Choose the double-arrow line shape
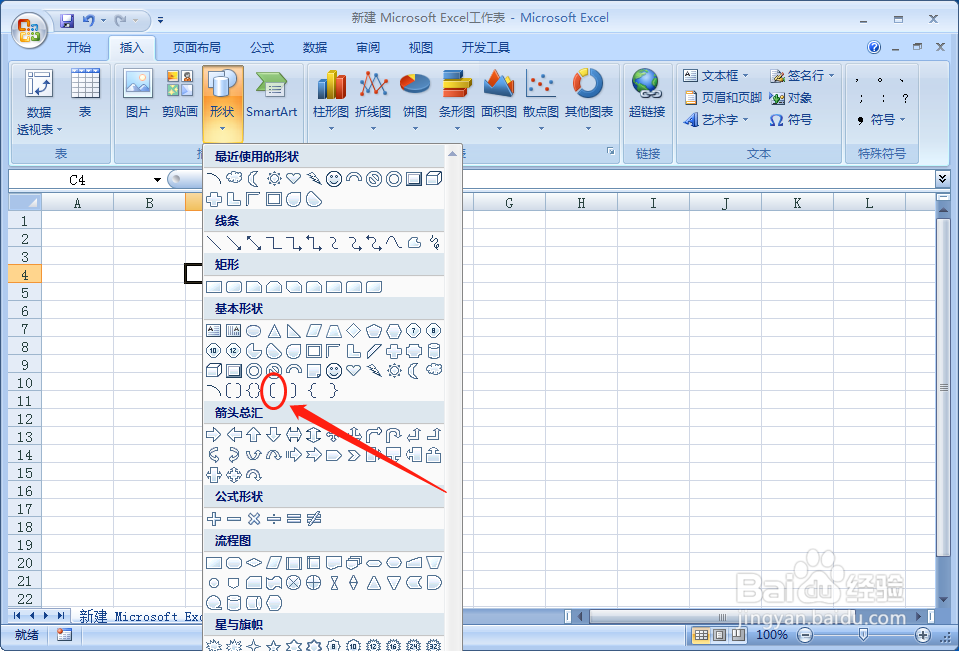The image size is (959, 651). [x=254, y=243]
